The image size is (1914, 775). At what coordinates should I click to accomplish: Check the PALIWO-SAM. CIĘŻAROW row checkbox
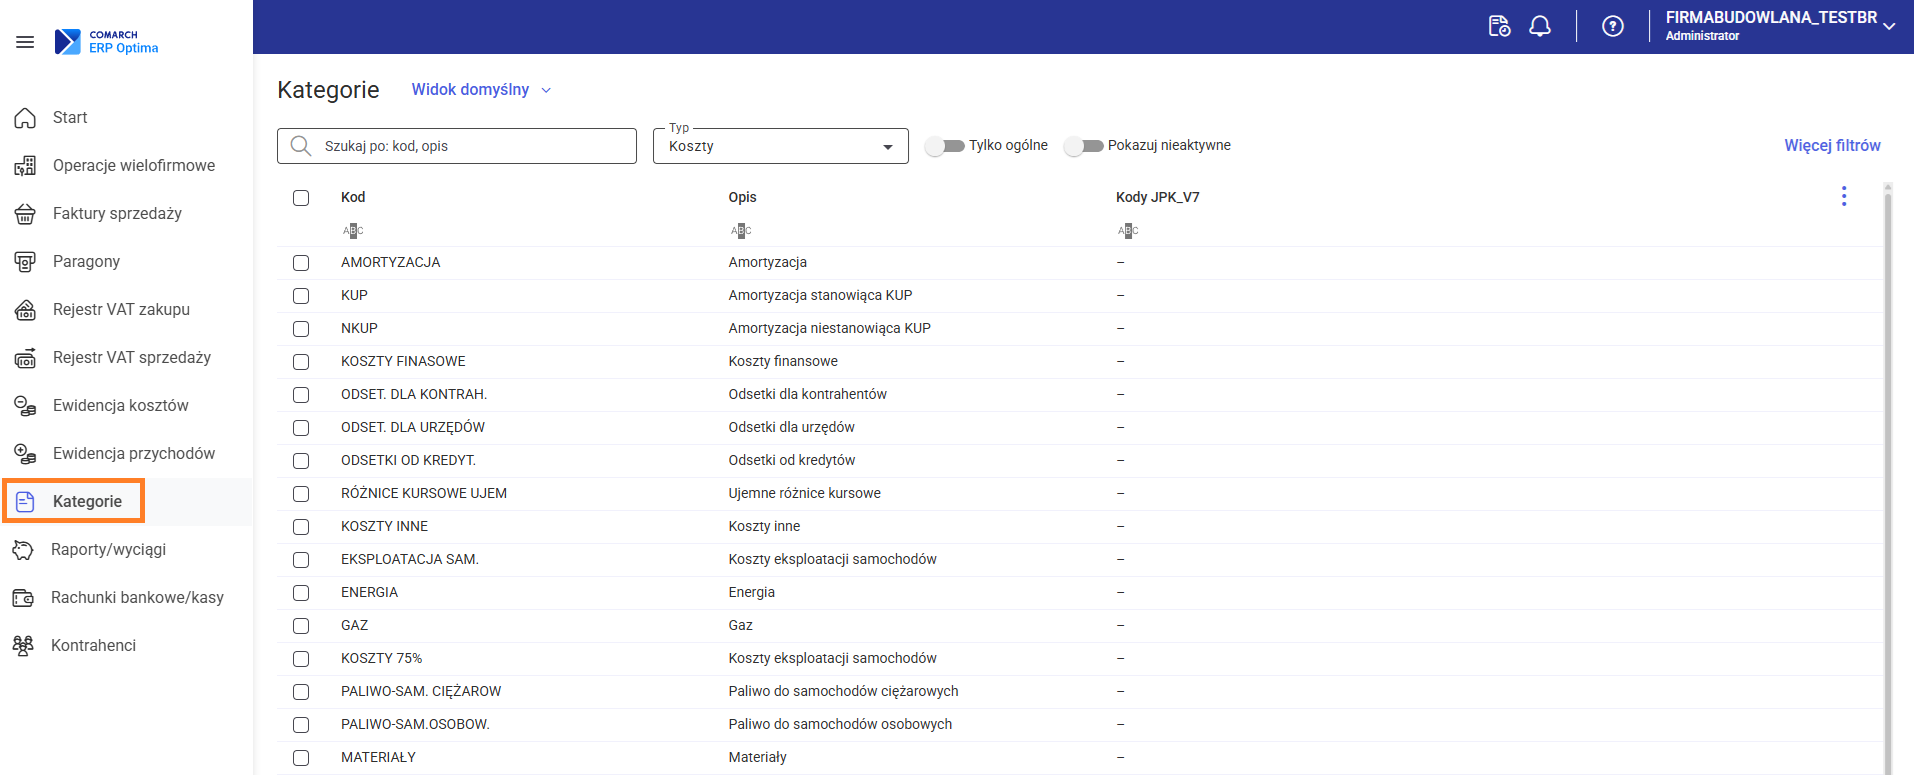[x=301, y=692]
